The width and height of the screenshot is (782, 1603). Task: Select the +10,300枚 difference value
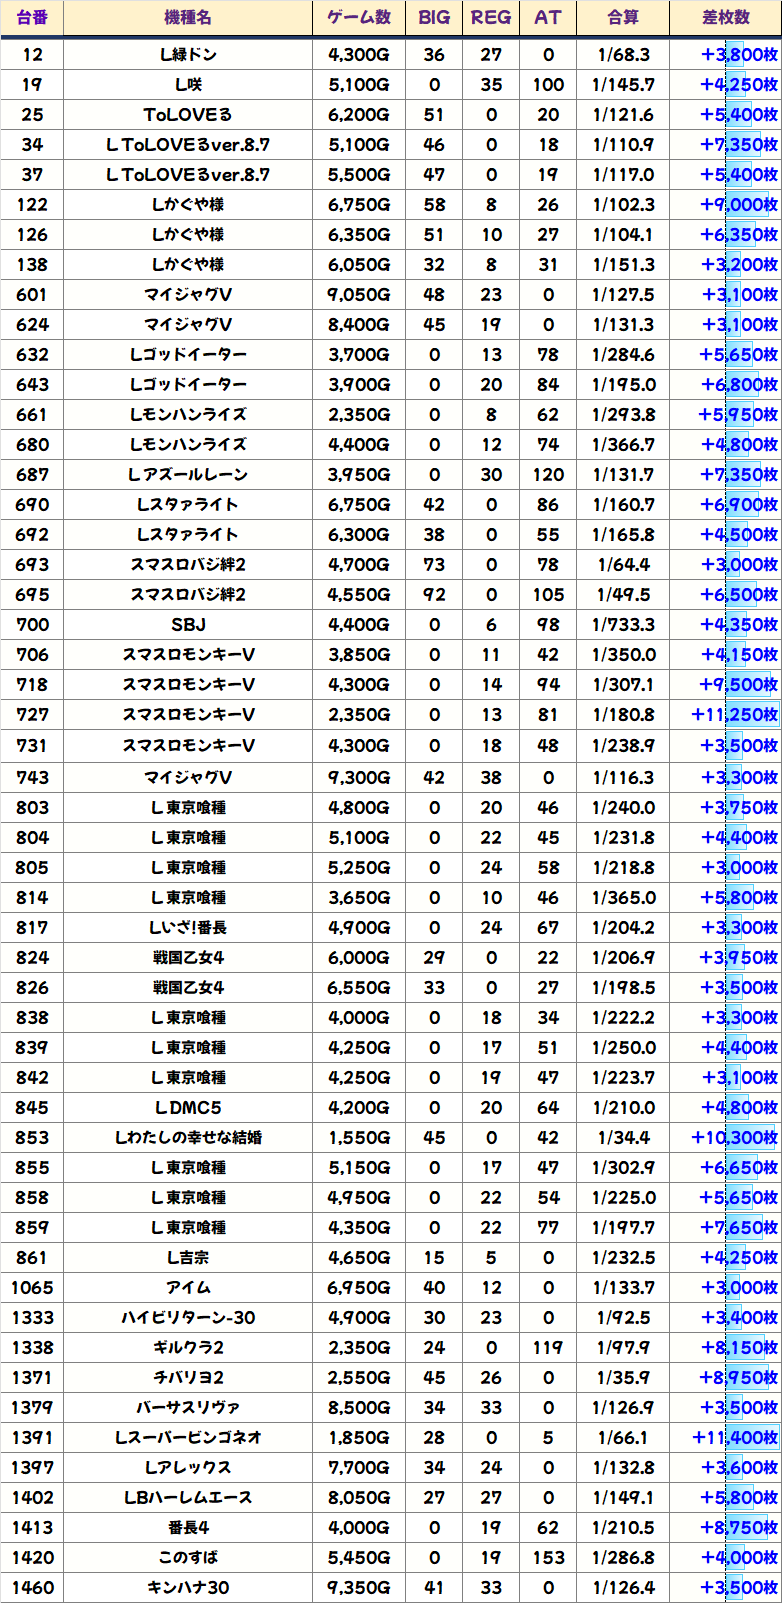click(x=734, y=1137)
